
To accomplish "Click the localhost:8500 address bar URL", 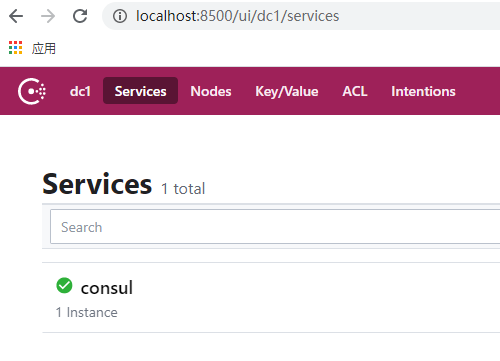I will [237, 16].
